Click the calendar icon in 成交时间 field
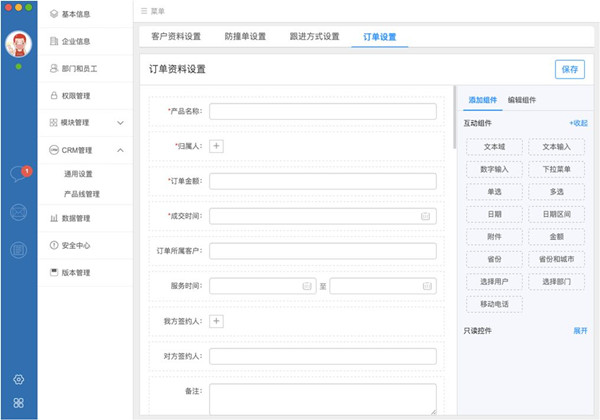This screenshot has height=420, width=600. coord(425,216)
